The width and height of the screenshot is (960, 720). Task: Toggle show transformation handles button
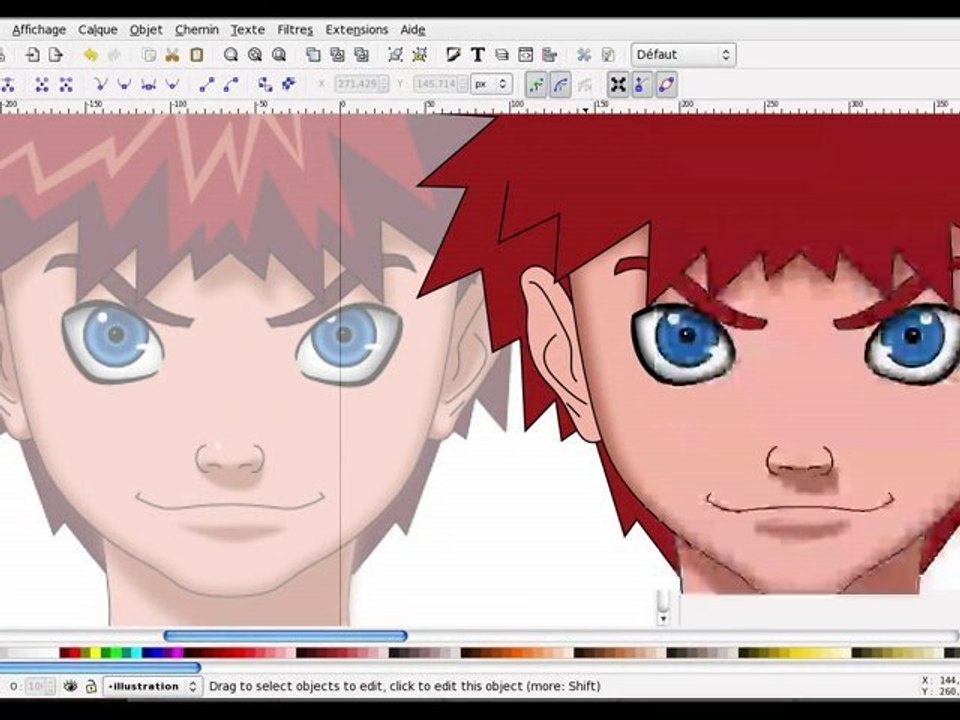click(x=618, y=84)
